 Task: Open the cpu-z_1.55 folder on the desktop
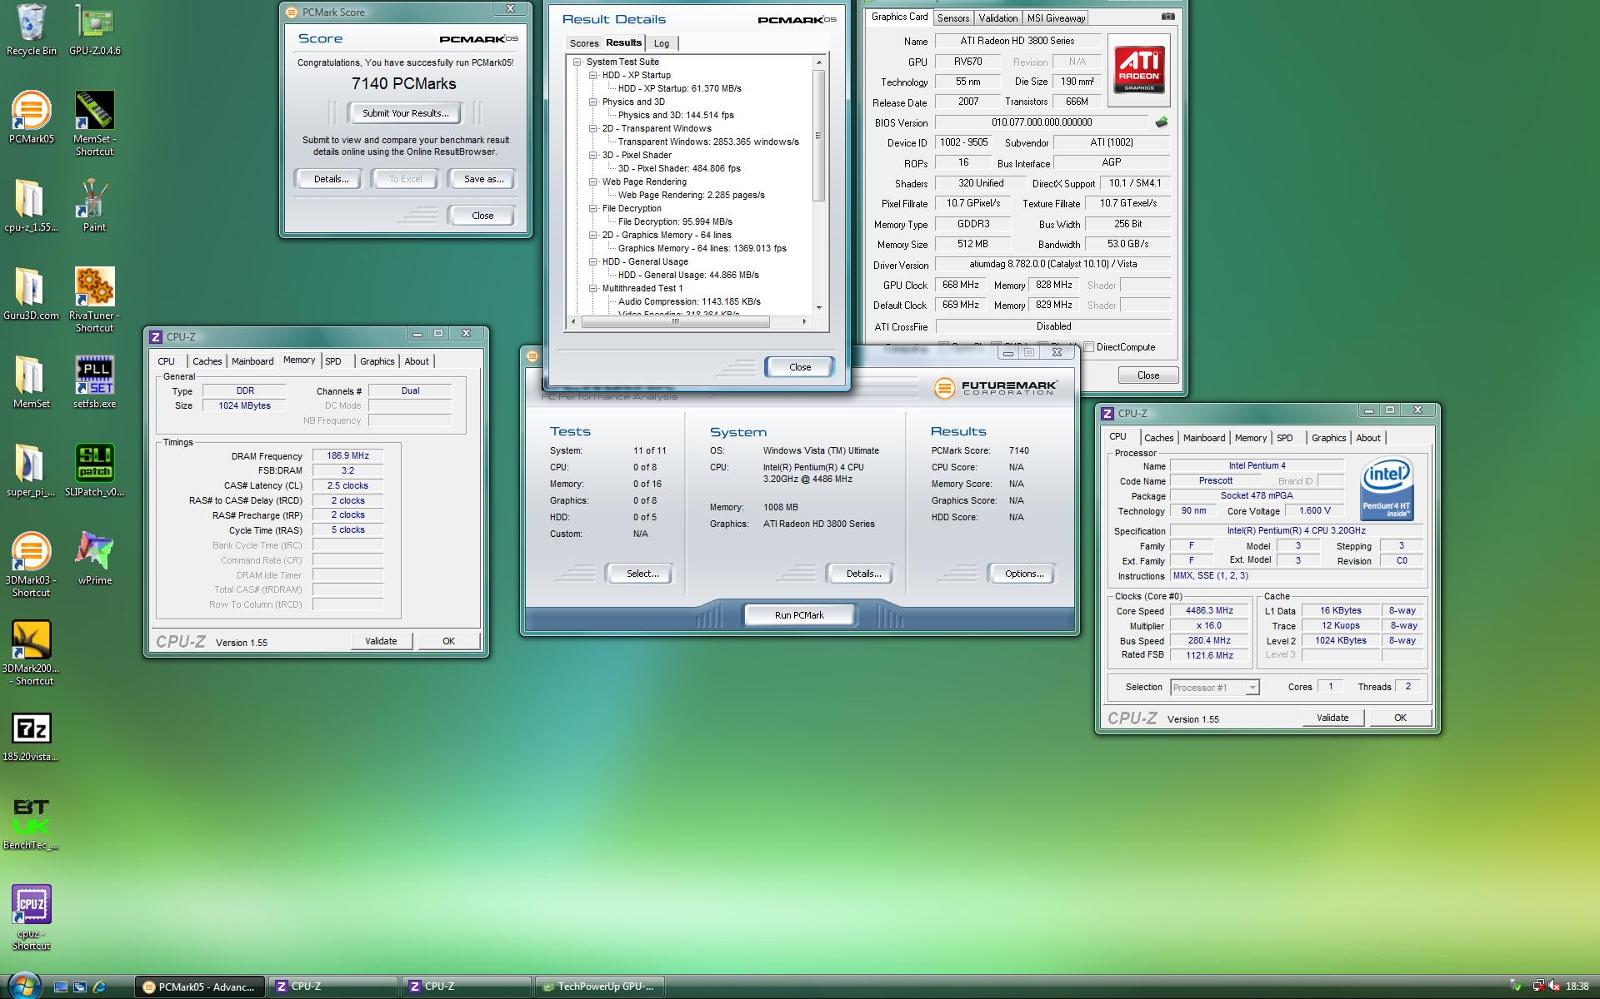click(x=31, y=205)
